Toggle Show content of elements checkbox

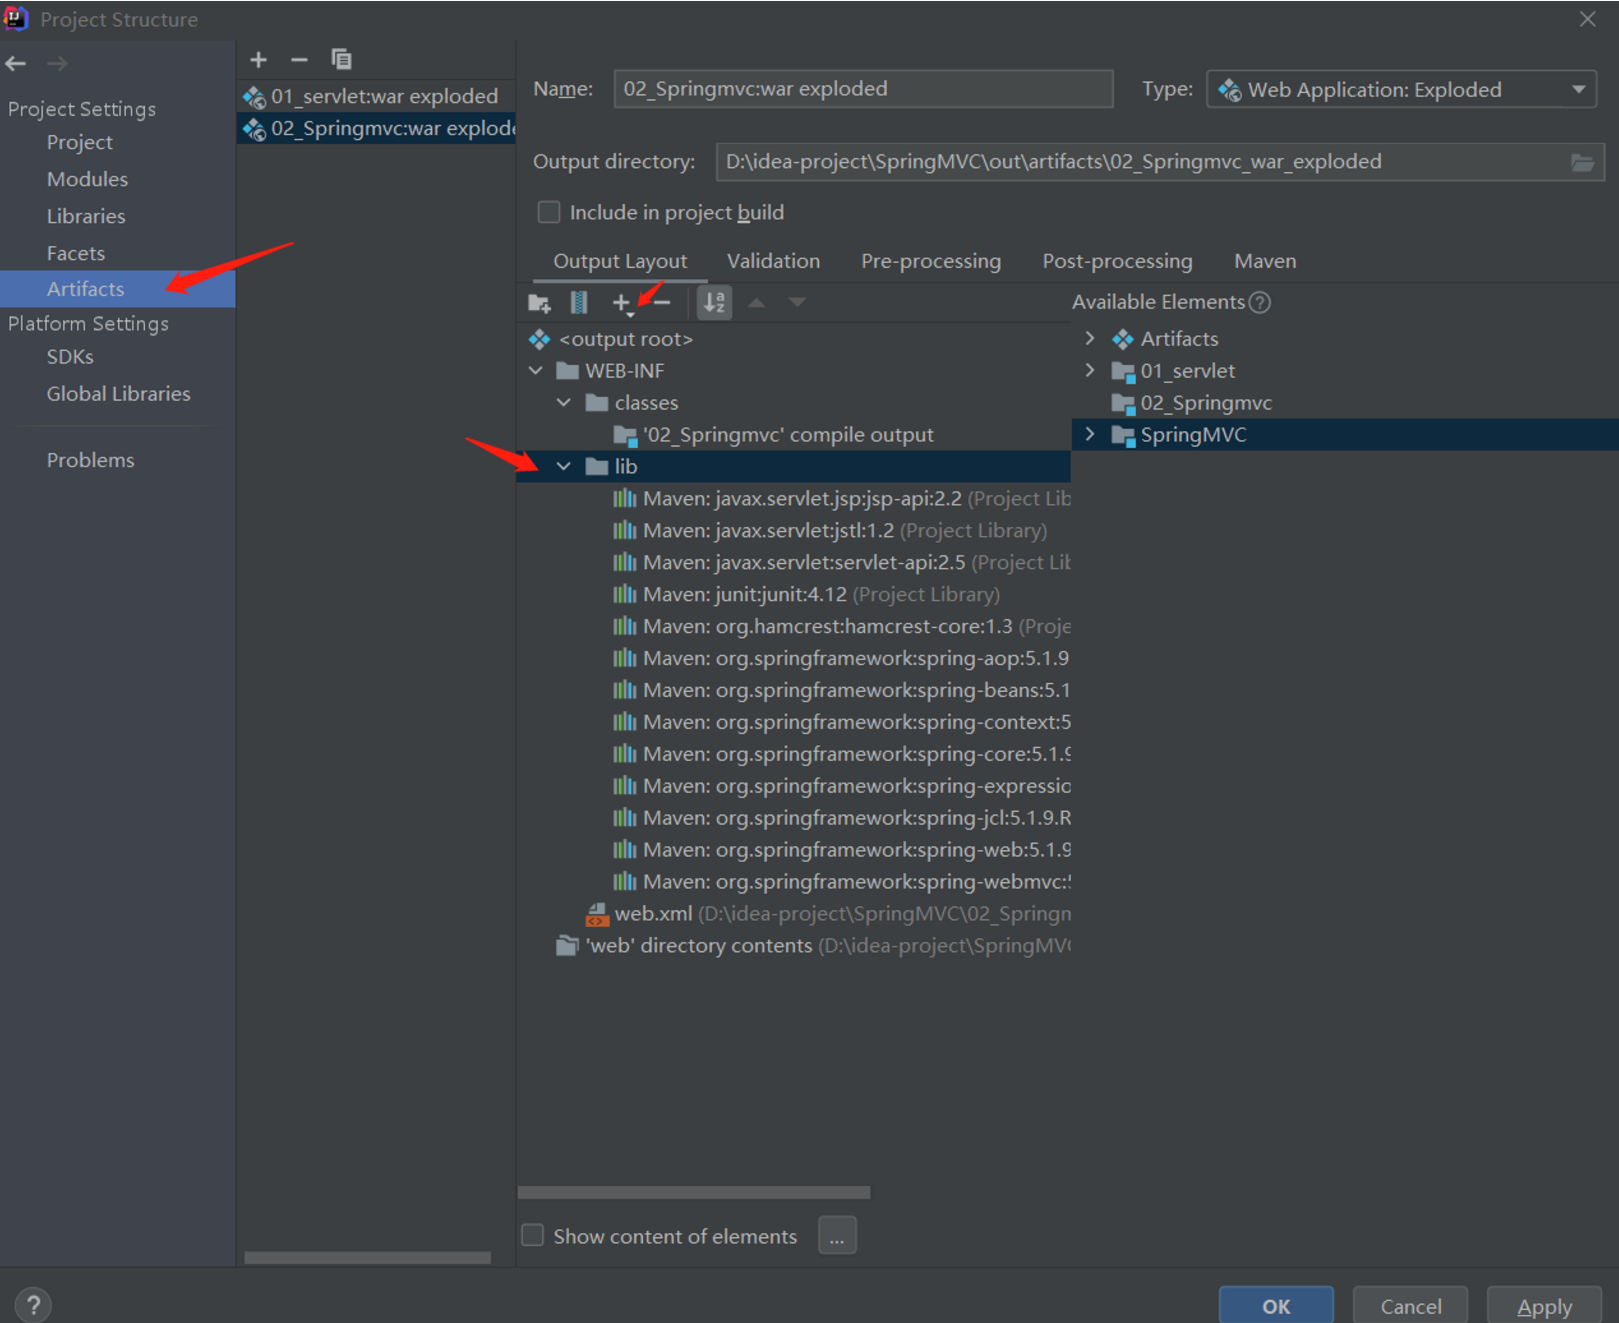[x=533, y=1236]
